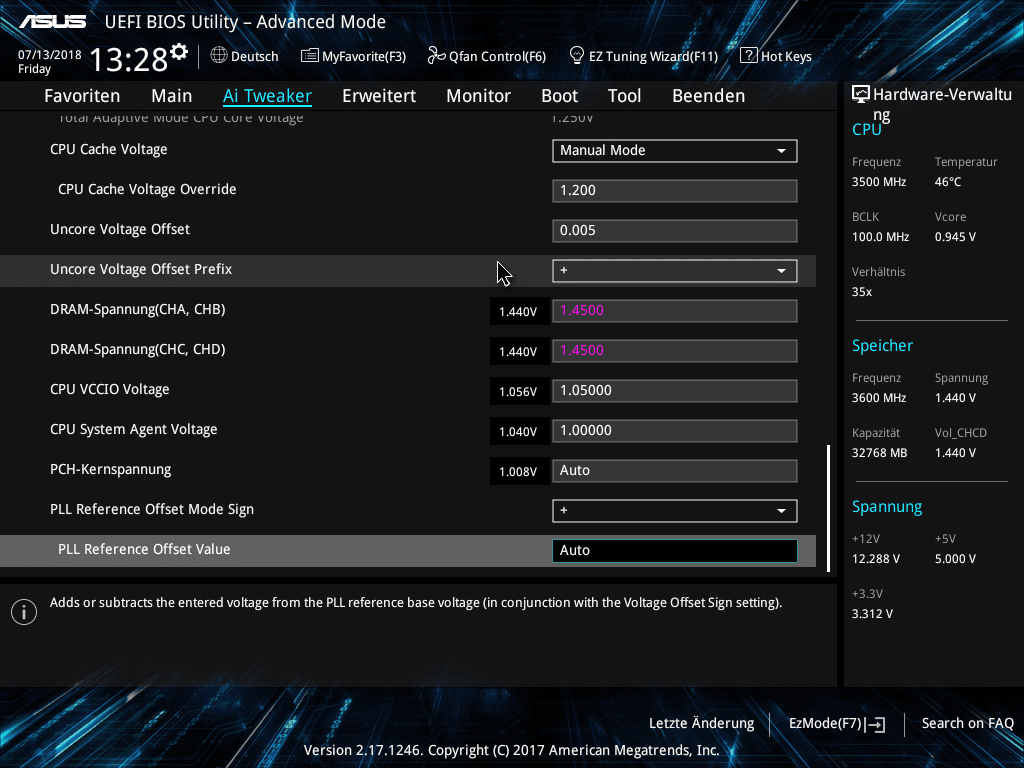Edit PCH-Kernspannung Auto field
This screenshot has height=768, width=1024.
[x=675, y=471]
